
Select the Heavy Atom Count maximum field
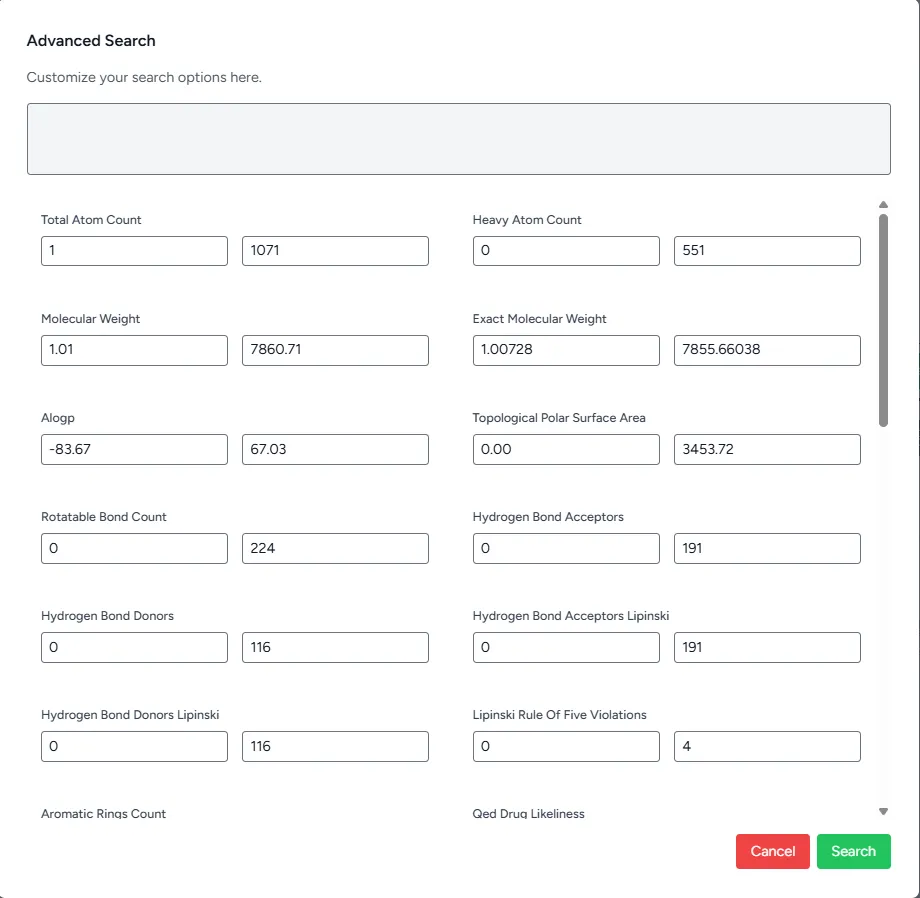click(767, 251)
